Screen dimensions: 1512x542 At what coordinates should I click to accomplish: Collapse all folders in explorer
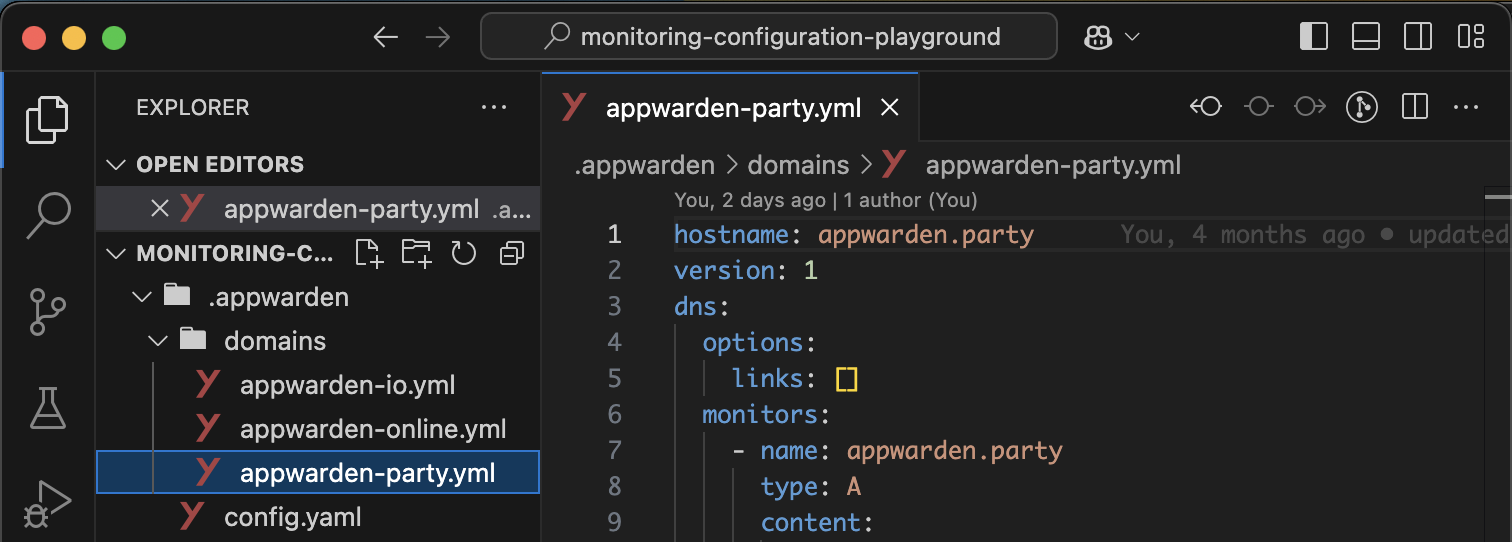tap(511, 253)
